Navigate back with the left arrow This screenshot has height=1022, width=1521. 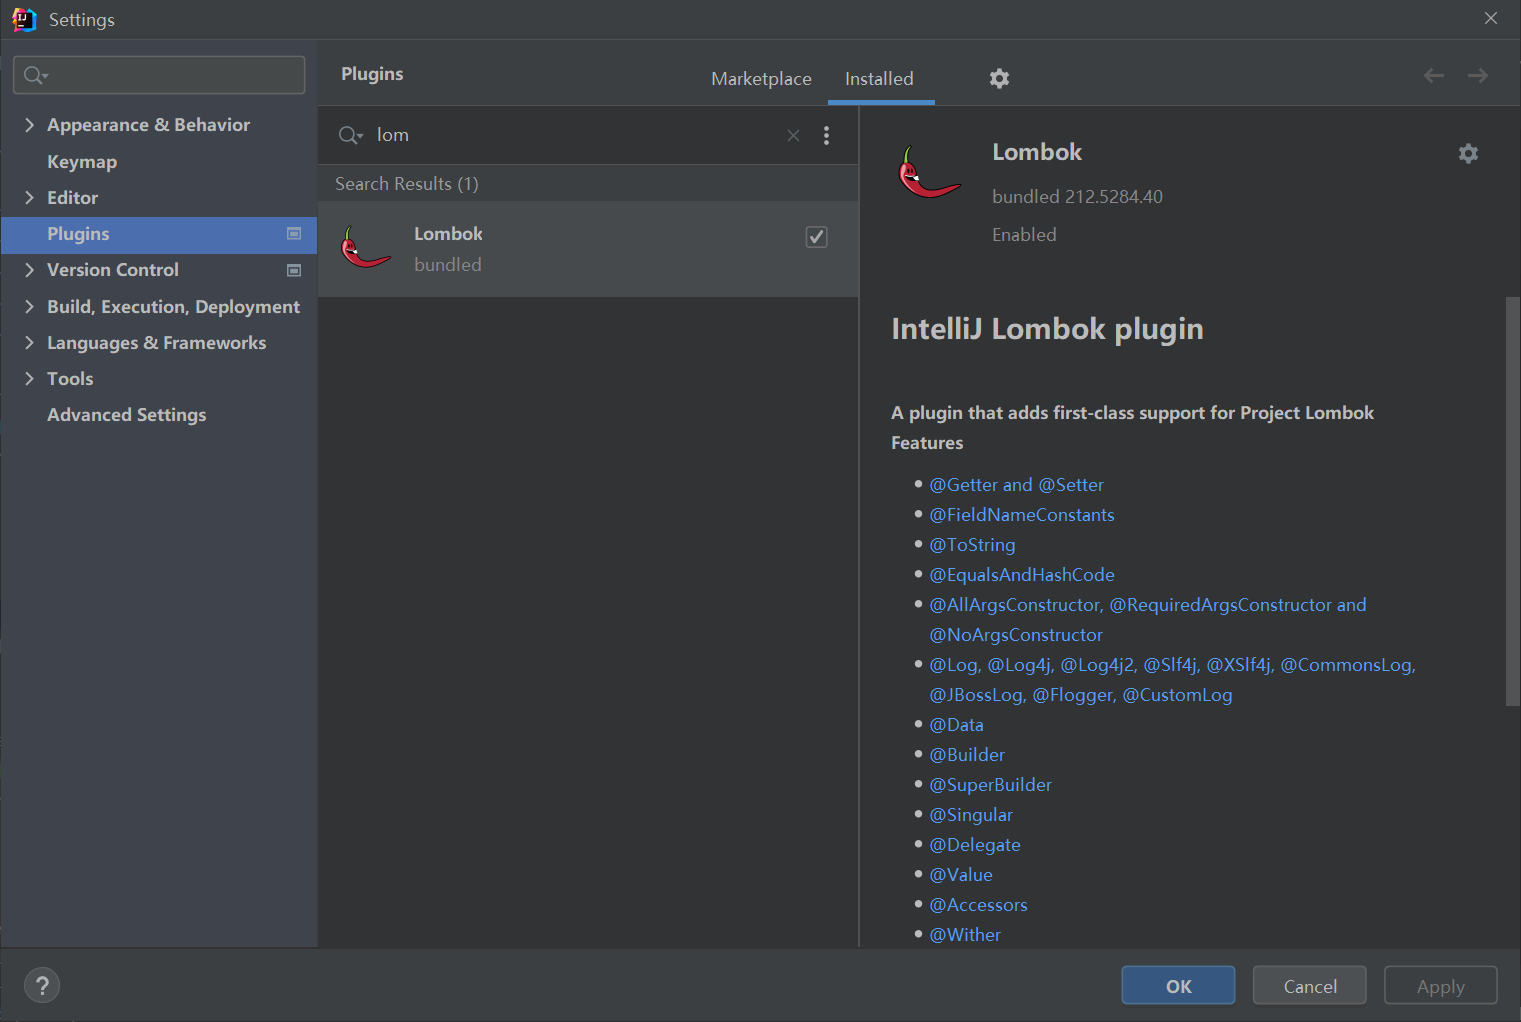click(1433, 76)
